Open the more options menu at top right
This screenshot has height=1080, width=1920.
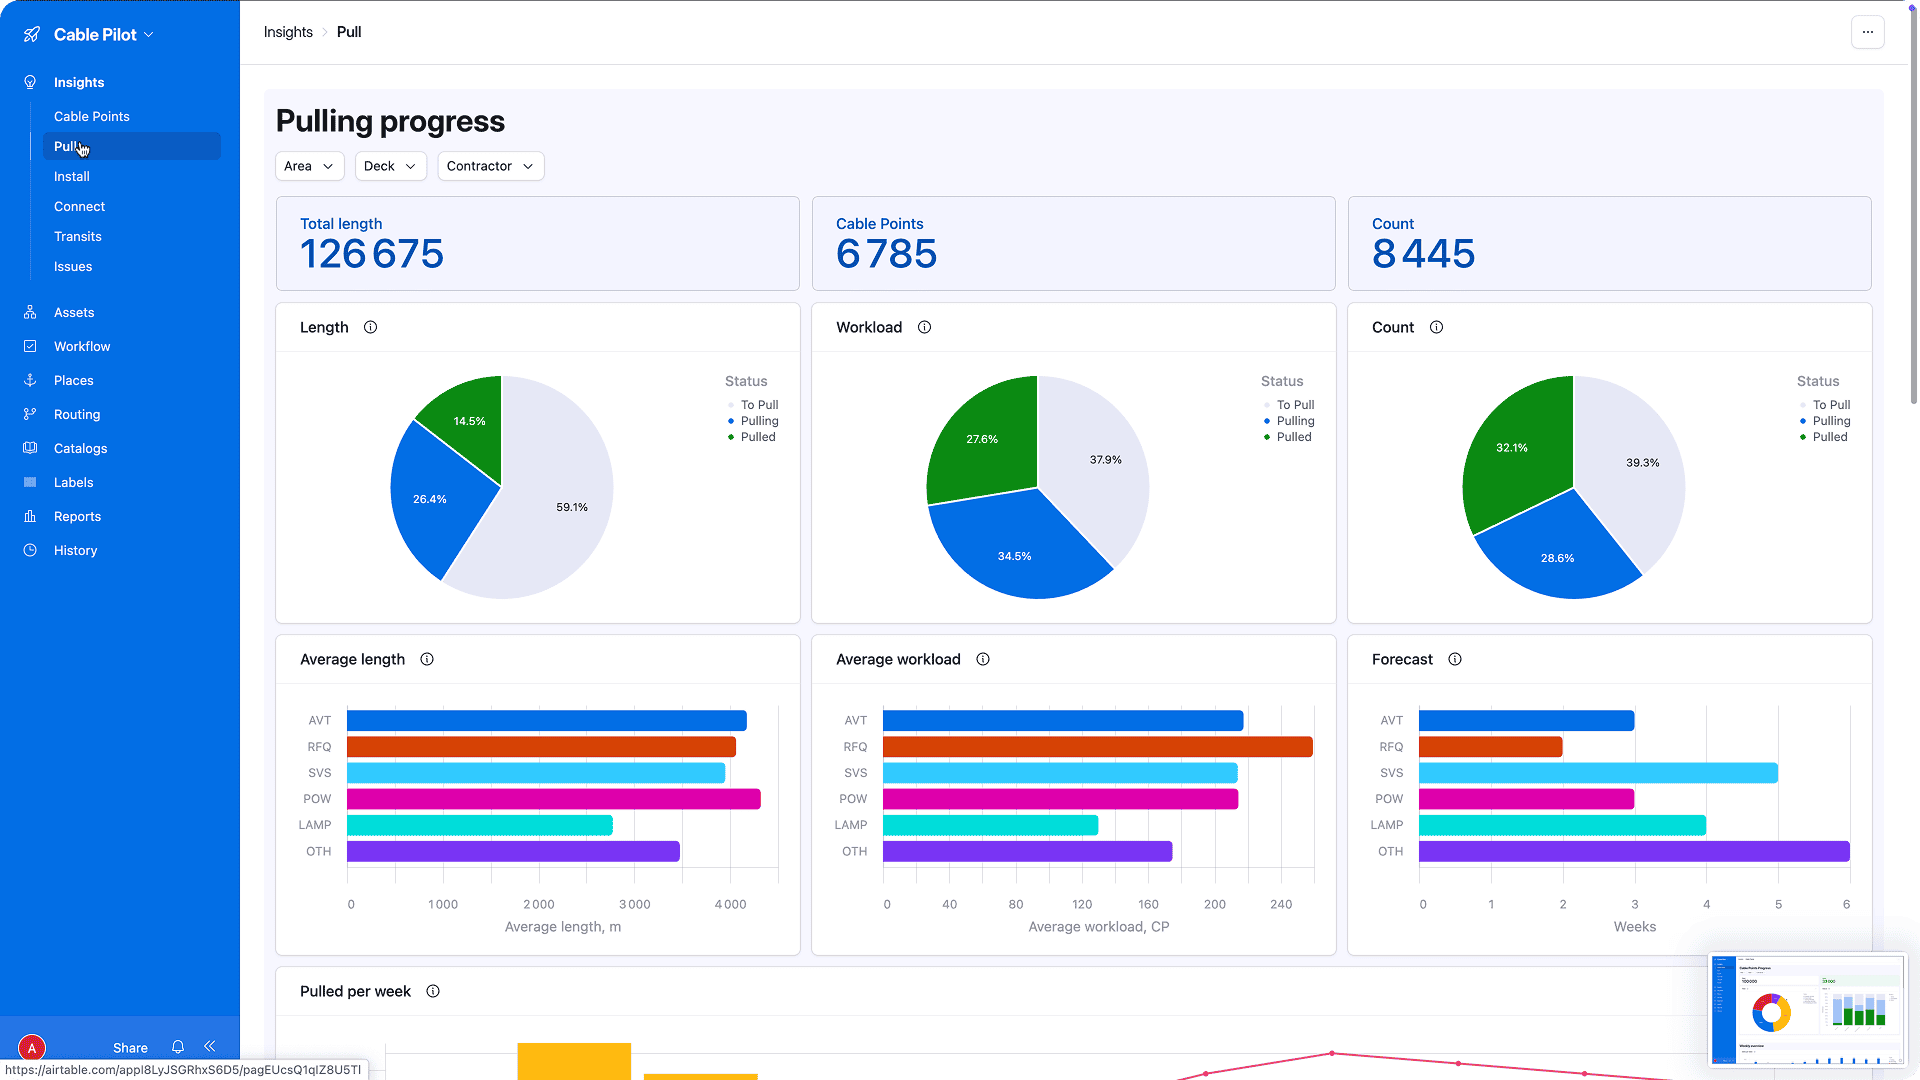[x=1867, y=32]
